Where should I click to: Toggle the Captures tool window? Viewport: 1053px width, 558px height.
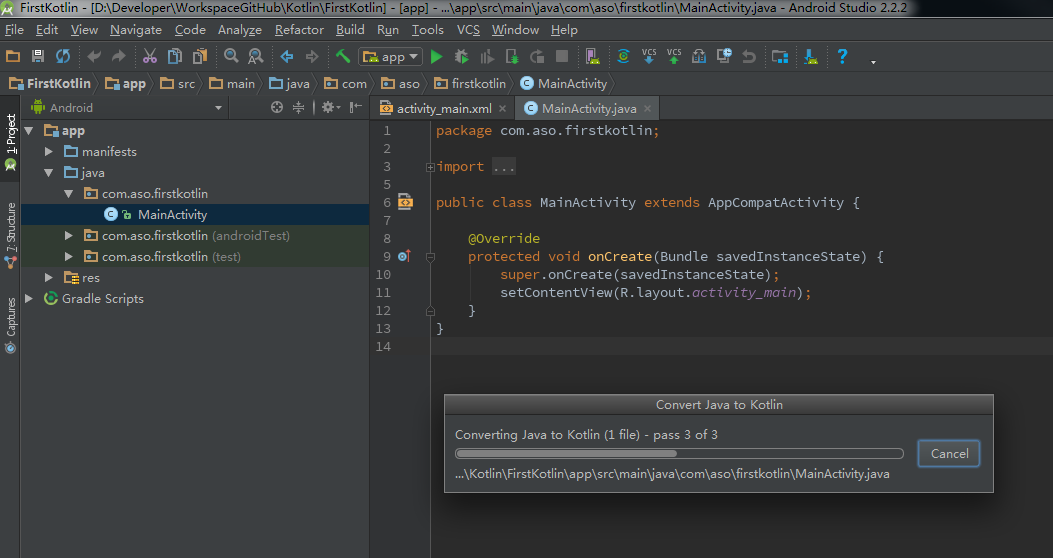(10, 325)
